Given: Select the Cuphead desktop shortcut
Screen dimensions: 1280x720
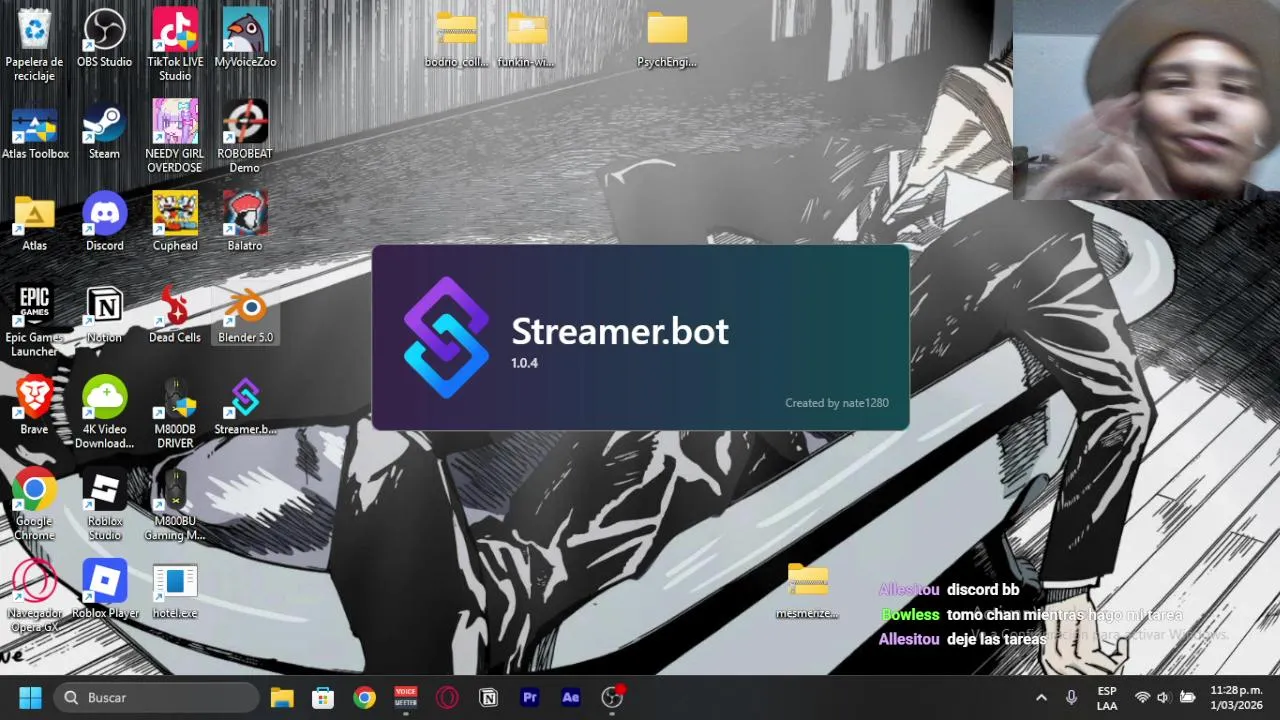Looking at the screenshot, I should click(175, 222).
